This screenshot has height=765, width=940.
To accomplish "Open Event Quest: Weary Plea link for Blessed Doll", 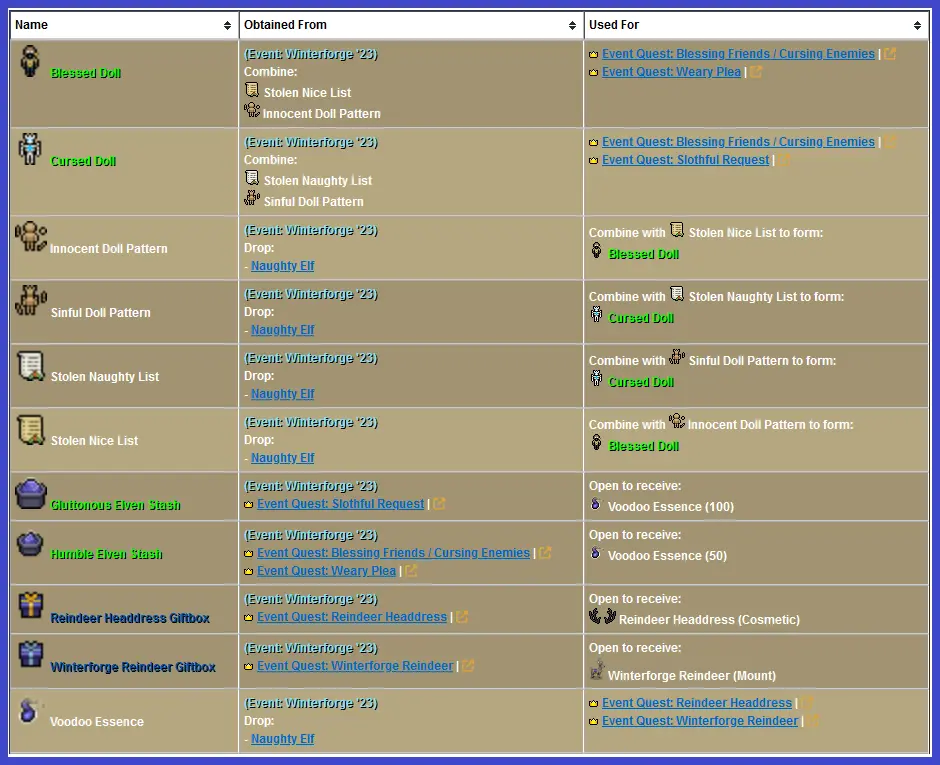I will pyautogui.click(x=671, y=72).
